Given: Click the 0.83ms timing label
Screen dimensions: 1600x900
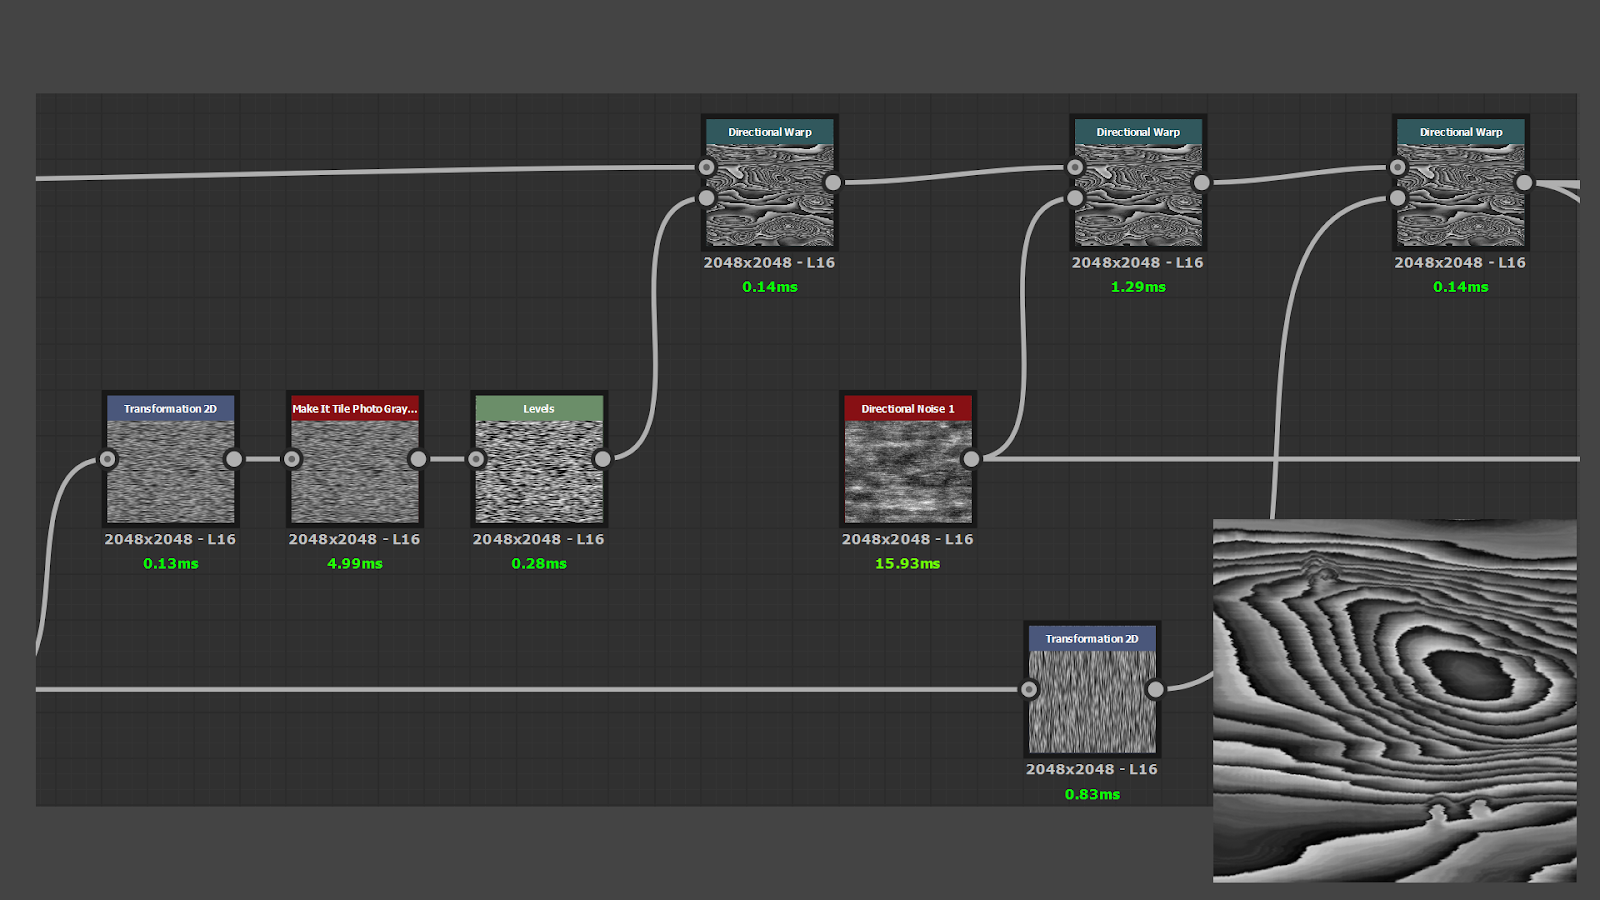Looking at the screenshot, I should coord(1092,794).
